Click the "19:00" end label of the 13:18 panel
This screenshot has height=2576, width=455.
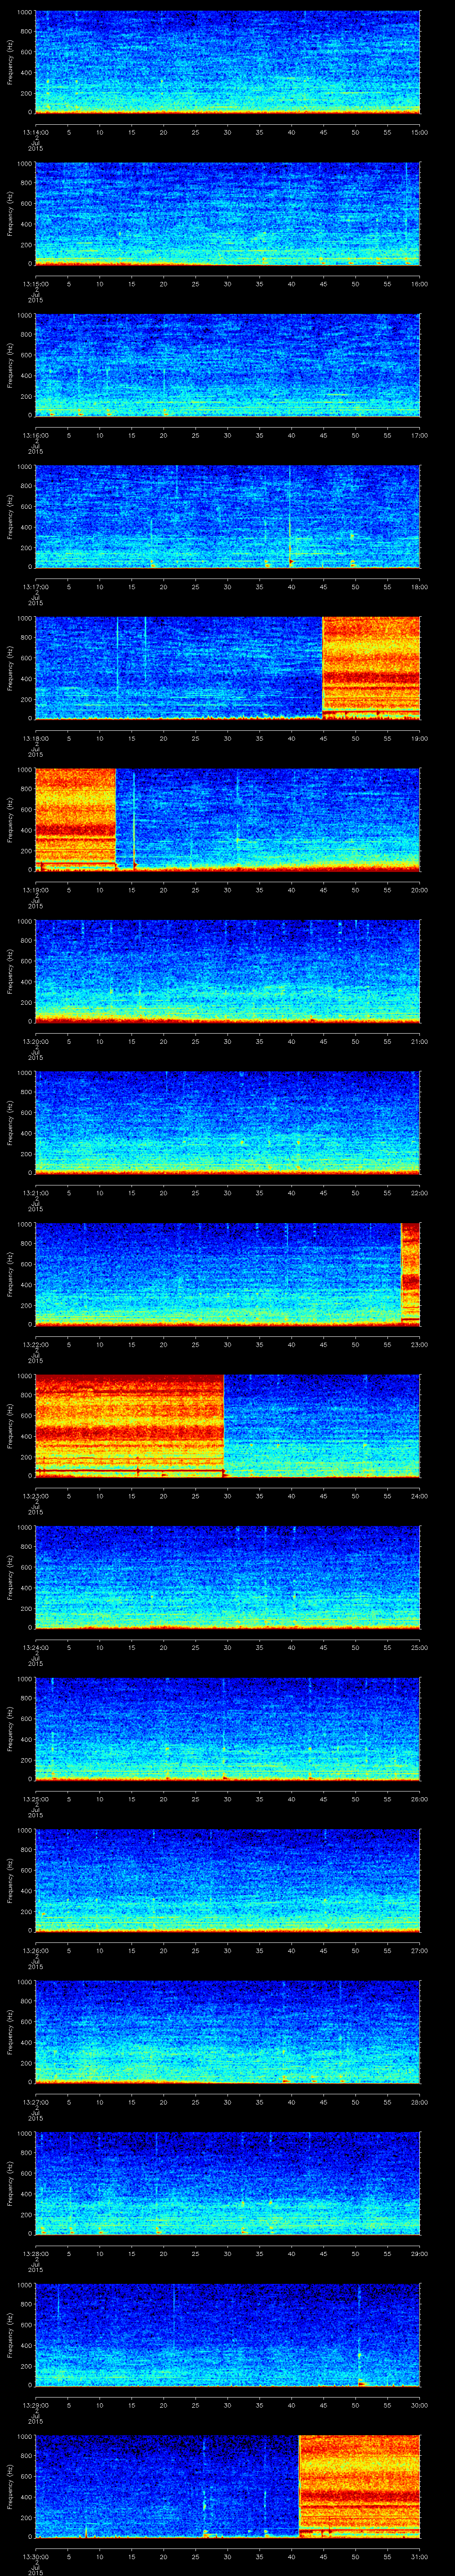[420, 738]
